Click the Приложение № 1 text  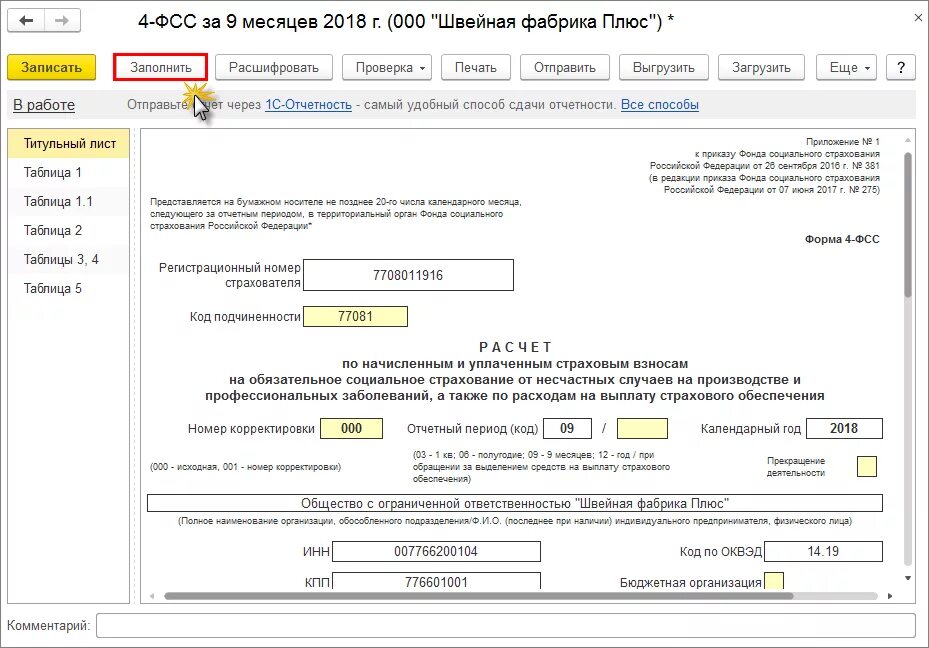pyautogui.click(x=842, y=142)
